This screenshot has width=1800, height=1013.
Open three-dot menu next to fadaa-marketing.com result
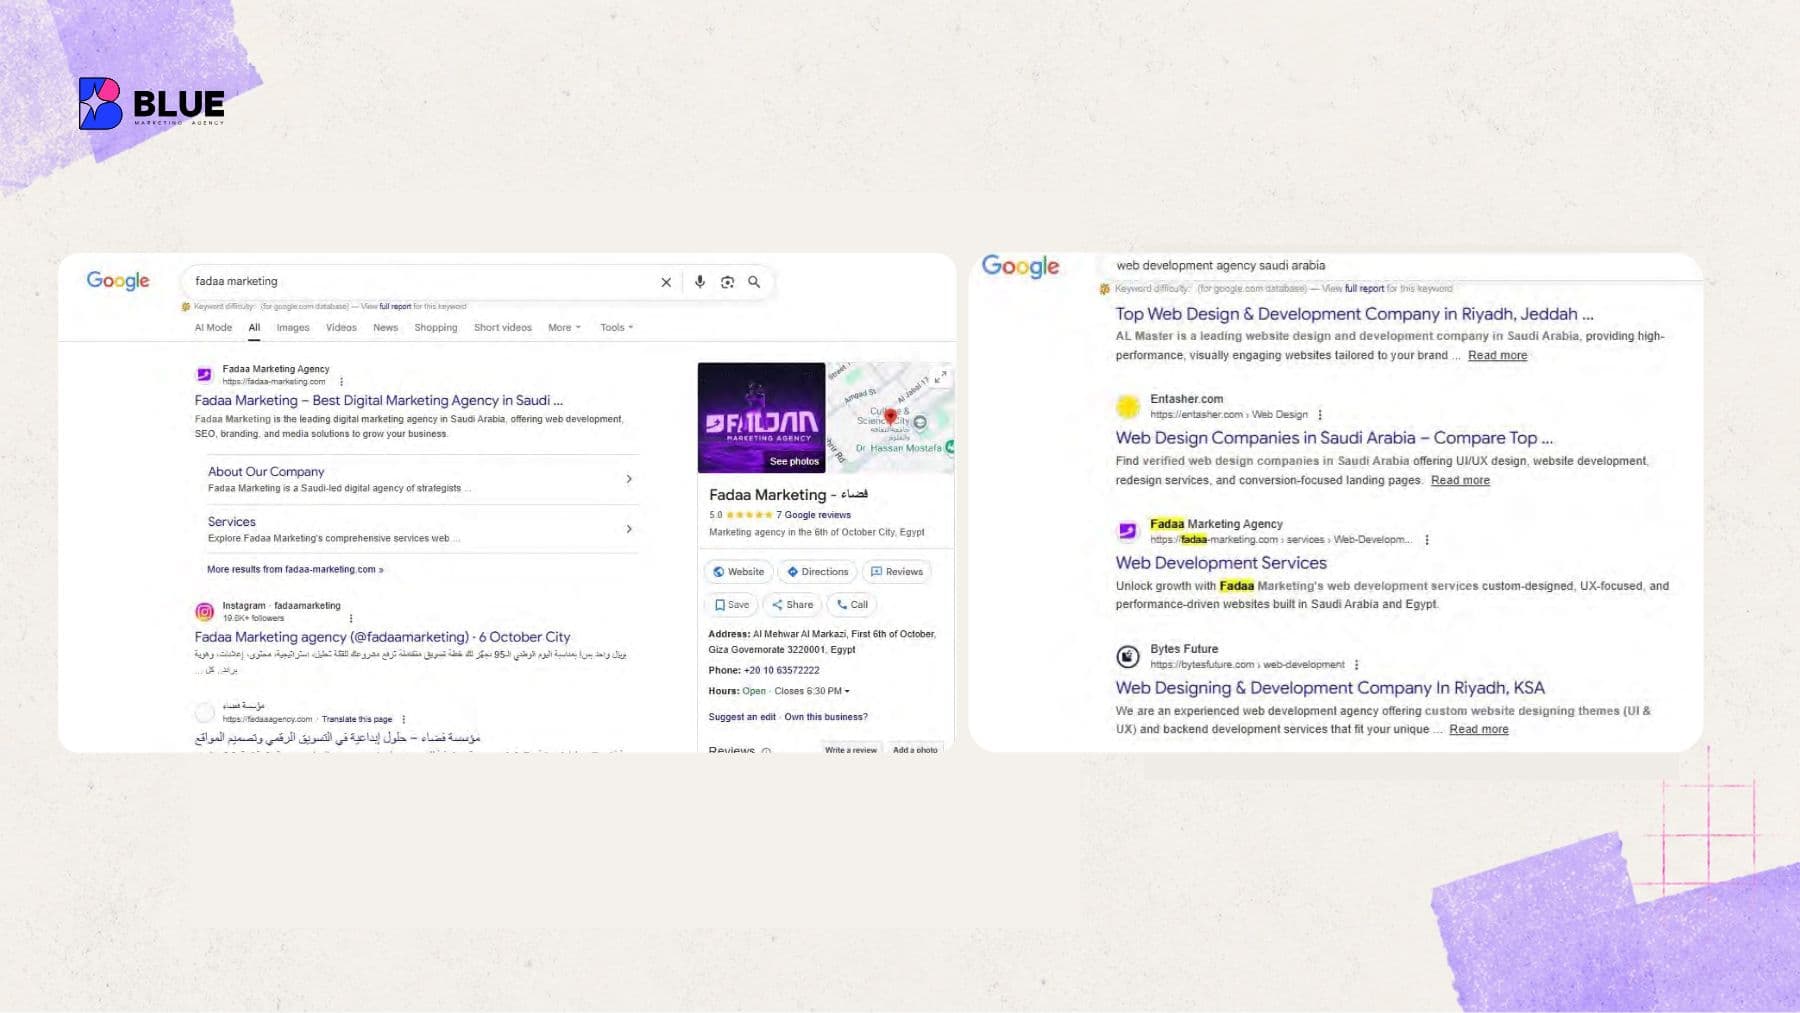[341, 381]
